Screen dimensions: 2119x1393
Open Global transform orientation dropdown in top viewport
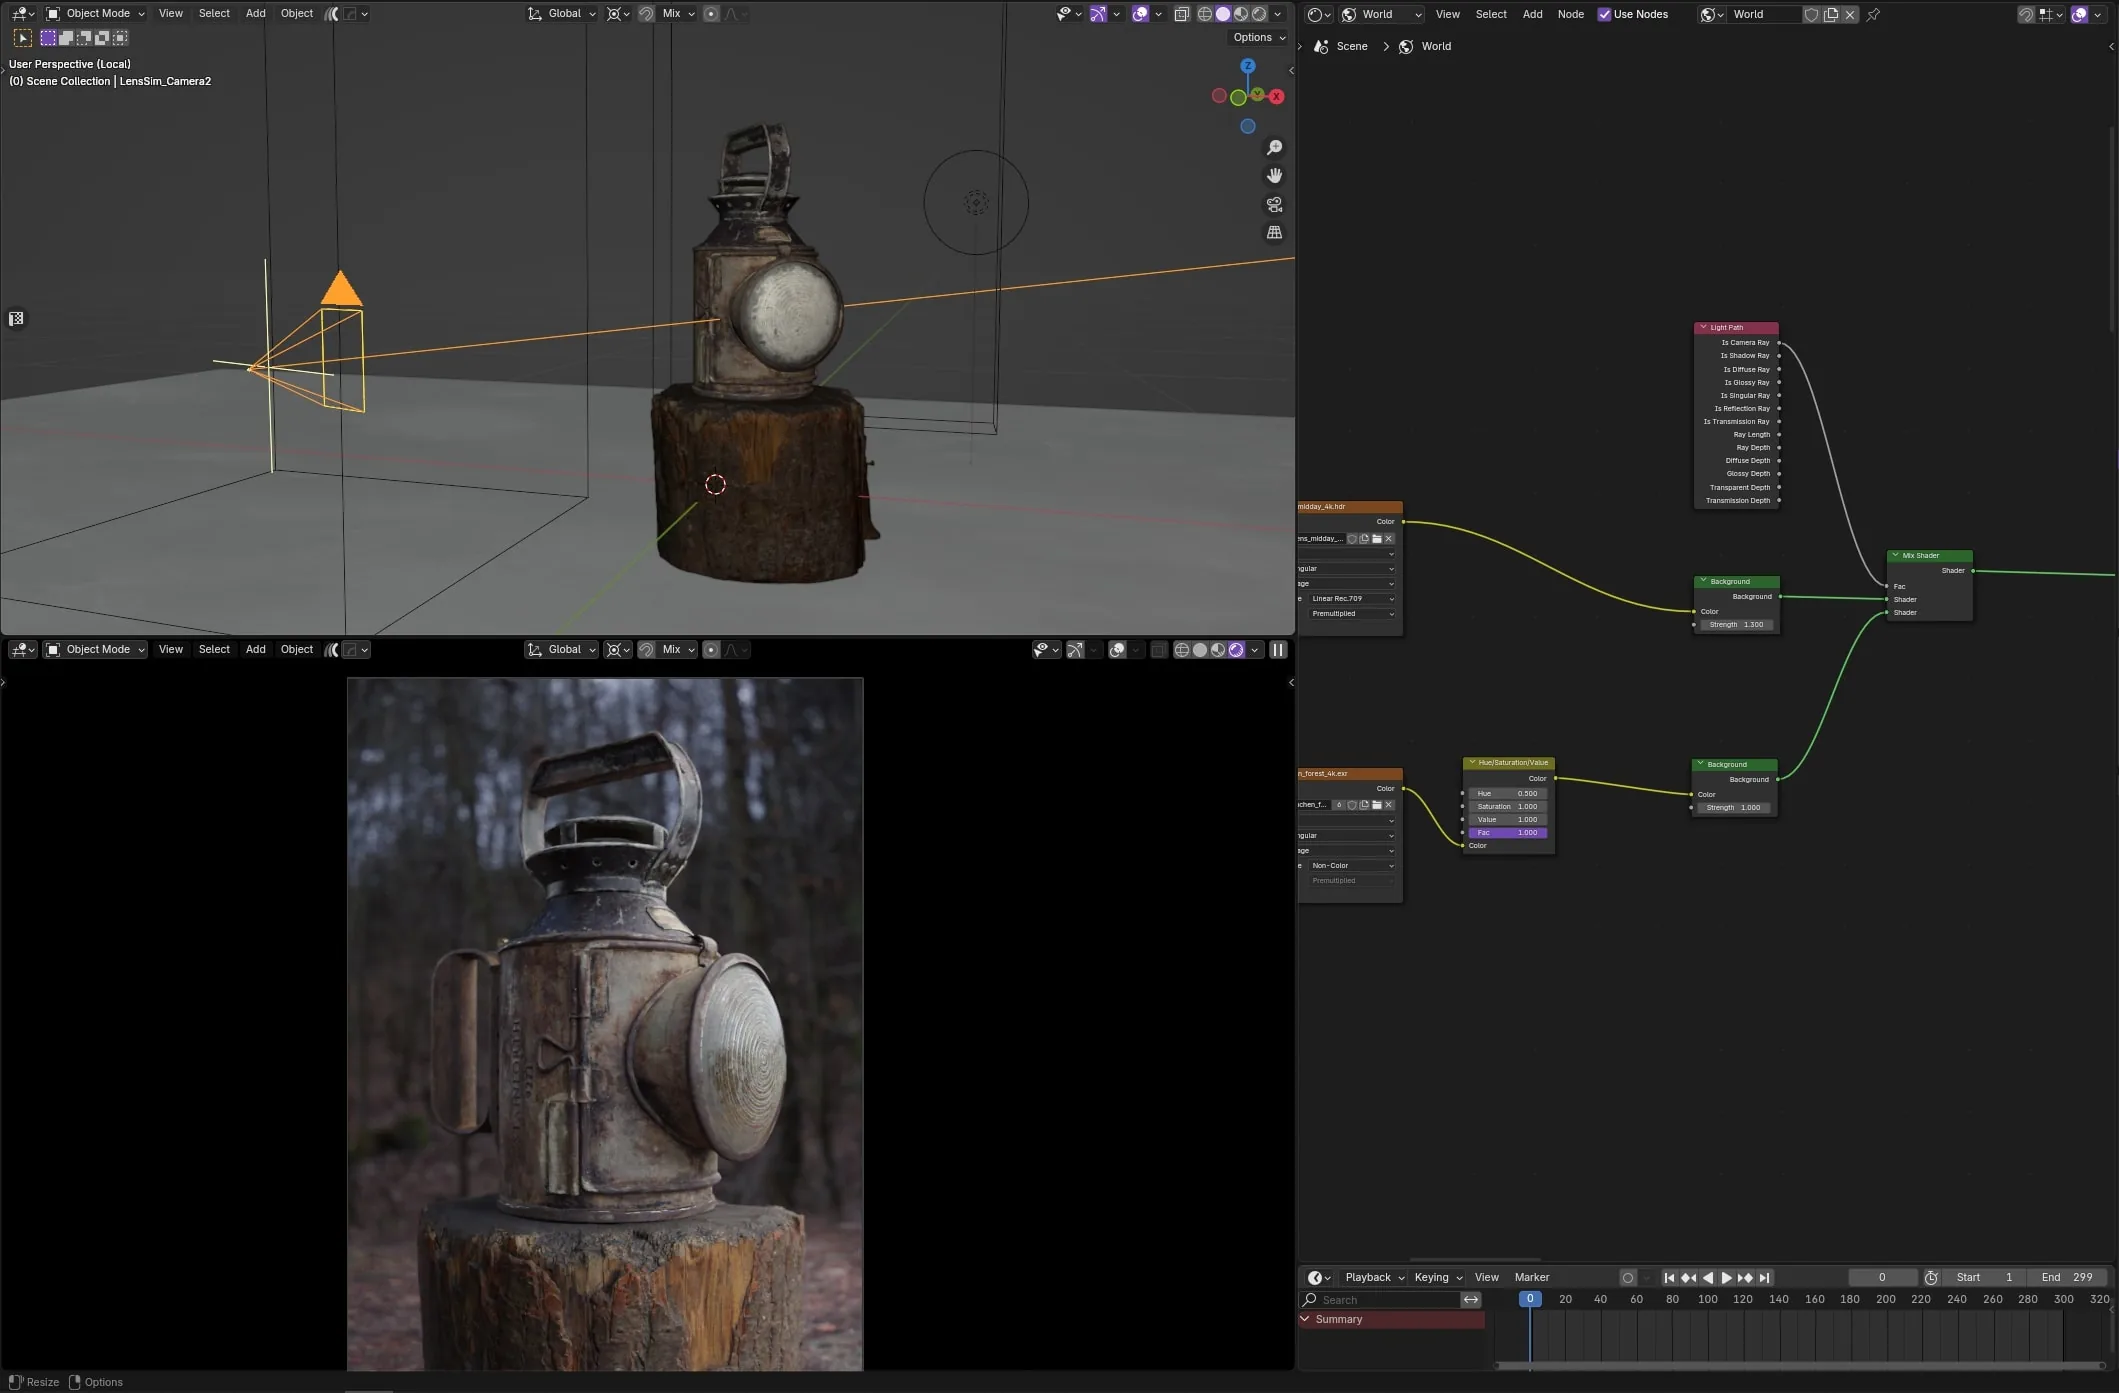562,14
